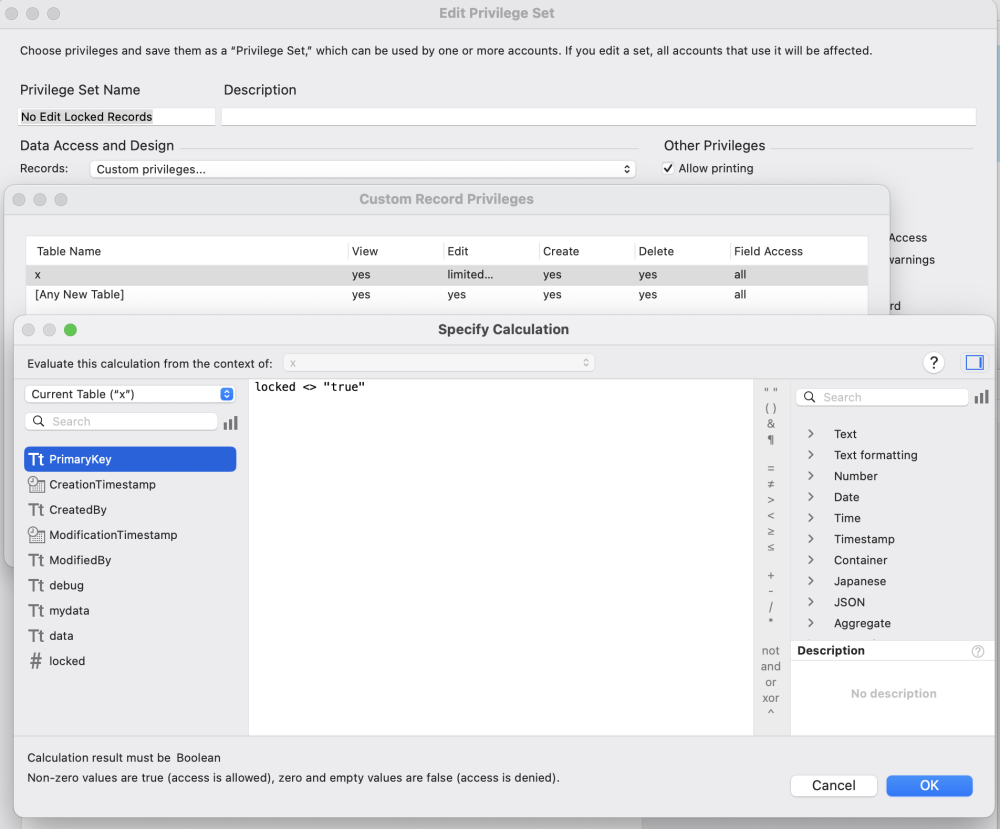The width and height of the screenshot is (1000, 829).
Task: Click OK to confirm the calculation
Action: [929, 786]
